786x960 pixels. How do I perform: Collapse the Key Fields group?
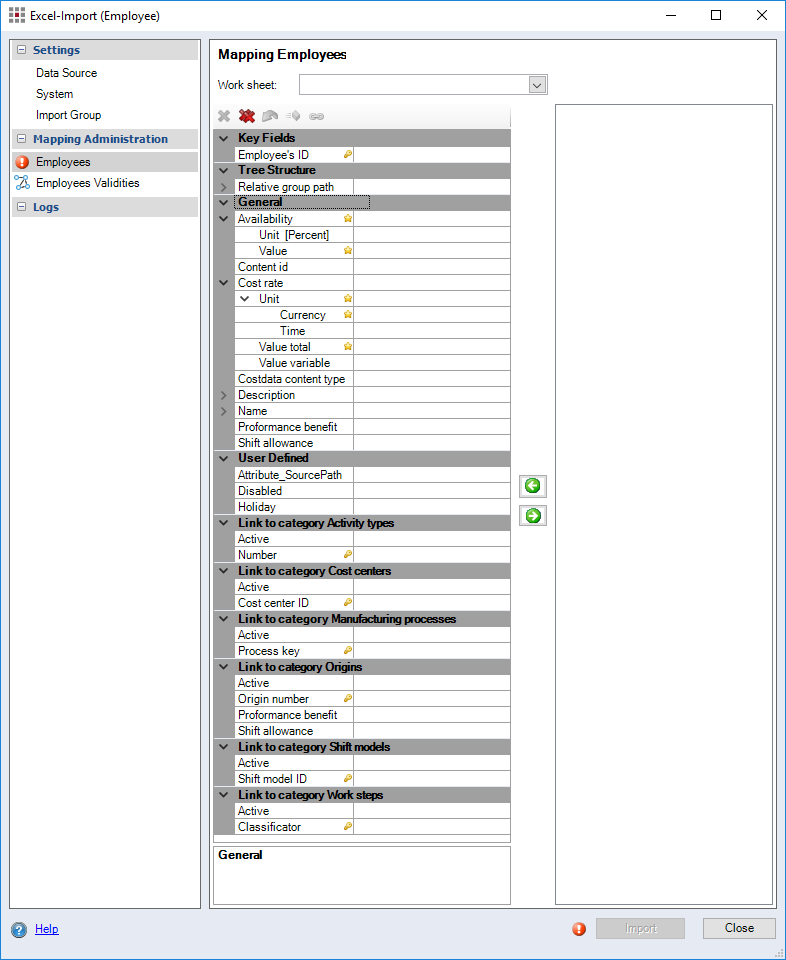click(x=223, y=138)
